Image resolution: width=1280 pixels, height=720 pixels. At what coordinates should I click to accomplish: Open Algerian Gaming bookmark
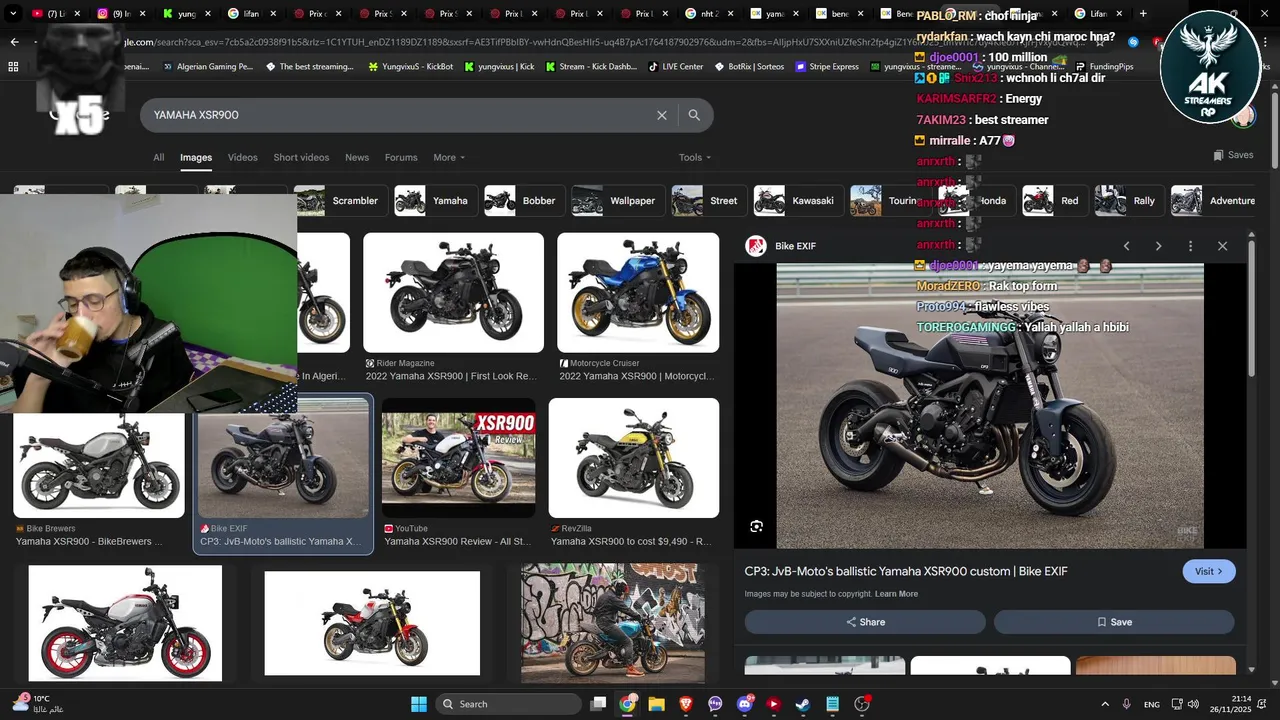[207, 66]
